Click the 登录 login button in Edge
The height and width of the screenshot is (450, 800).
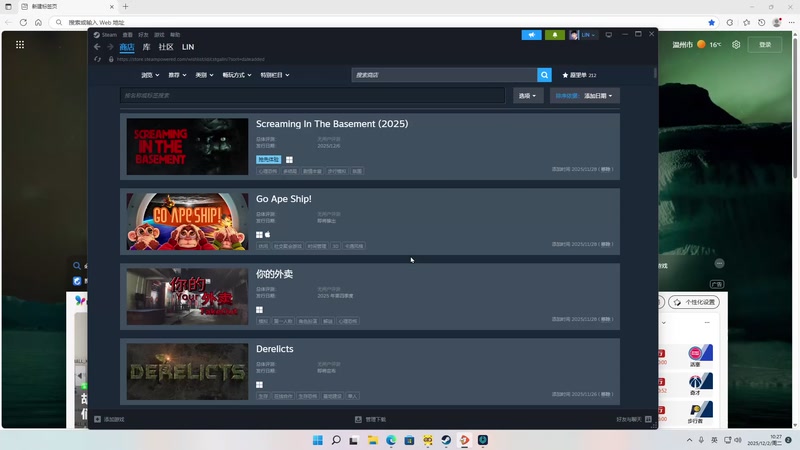[765, 44]
